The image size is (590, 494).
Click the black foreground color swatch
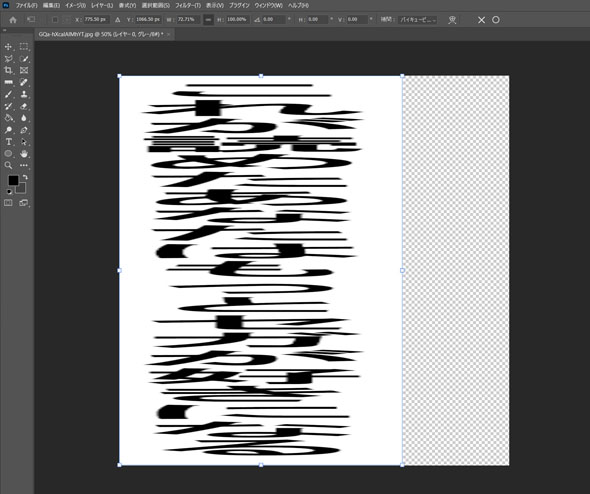pos(13,181)
